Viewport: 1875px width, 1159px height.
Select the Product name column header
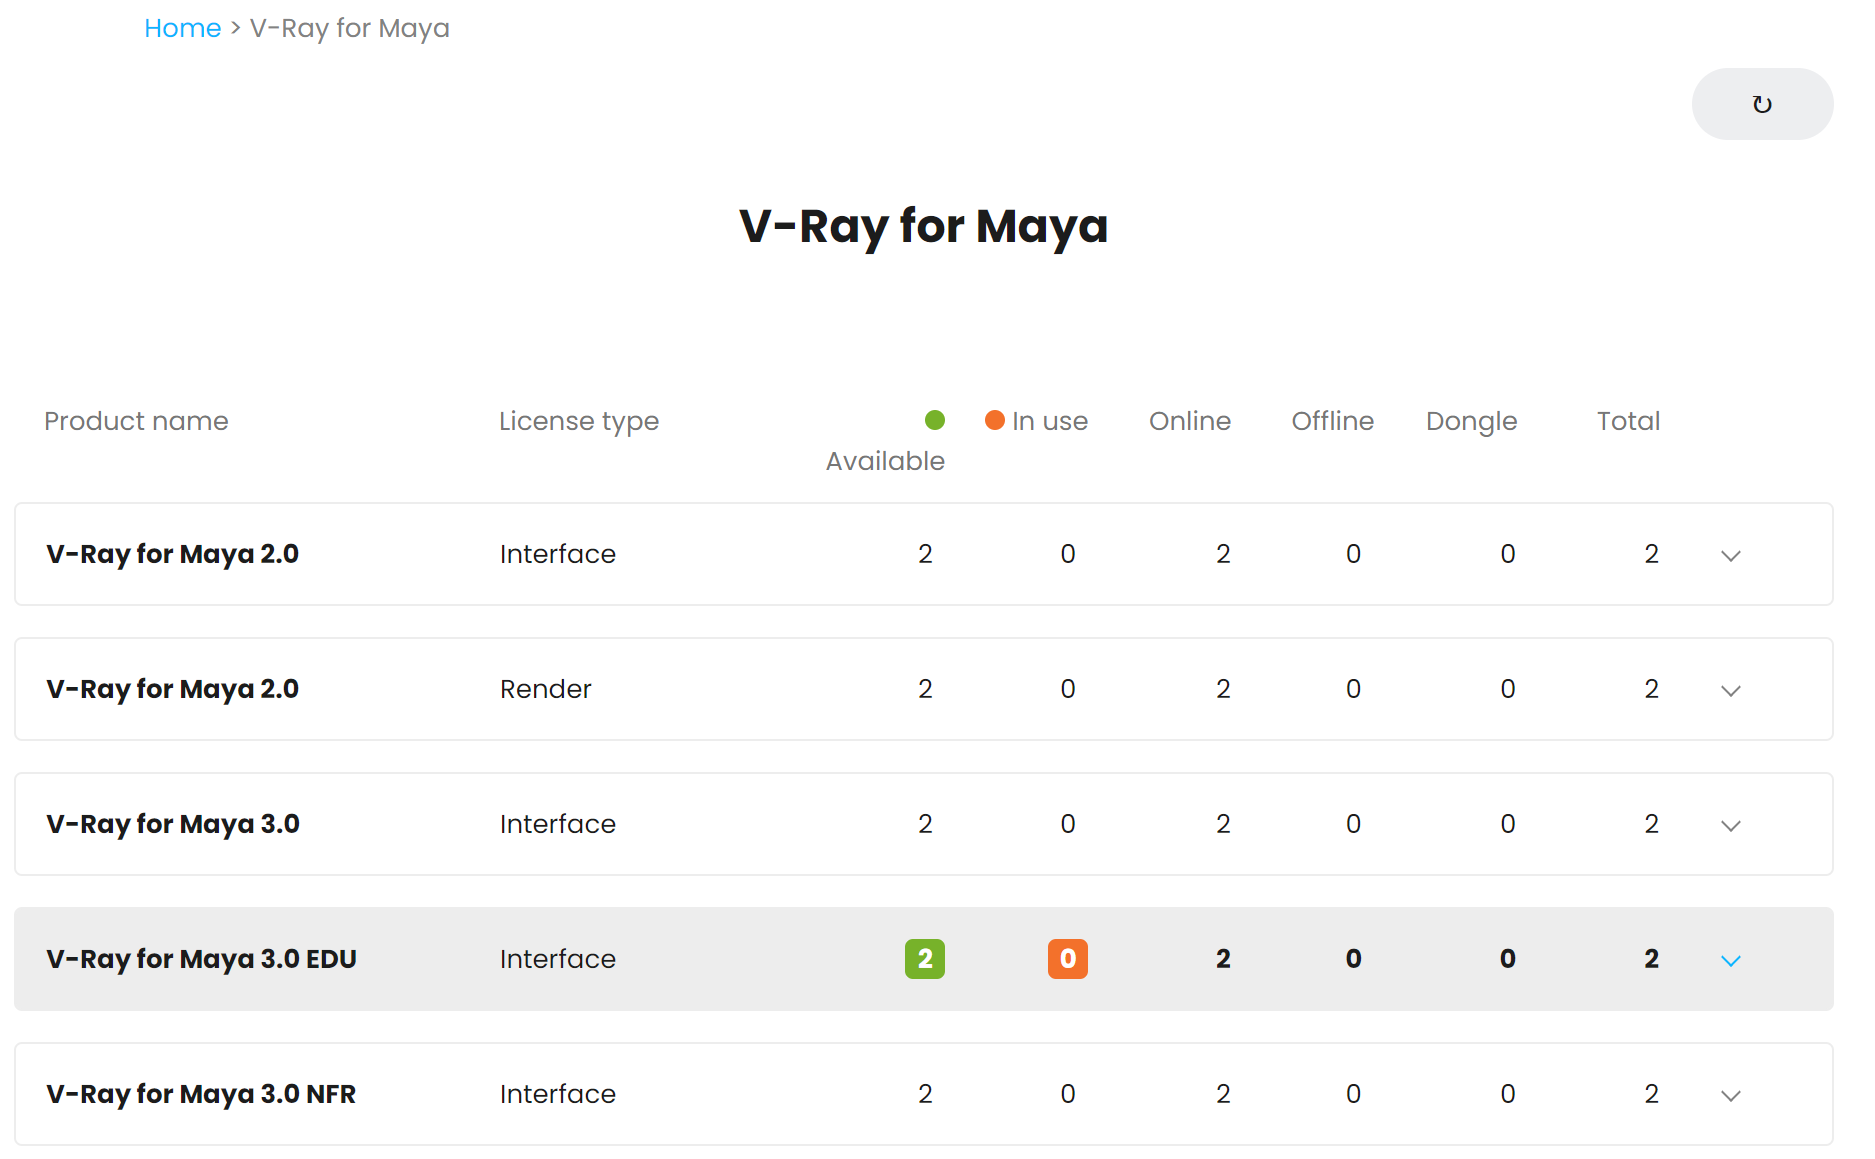(x=136, y=421)
